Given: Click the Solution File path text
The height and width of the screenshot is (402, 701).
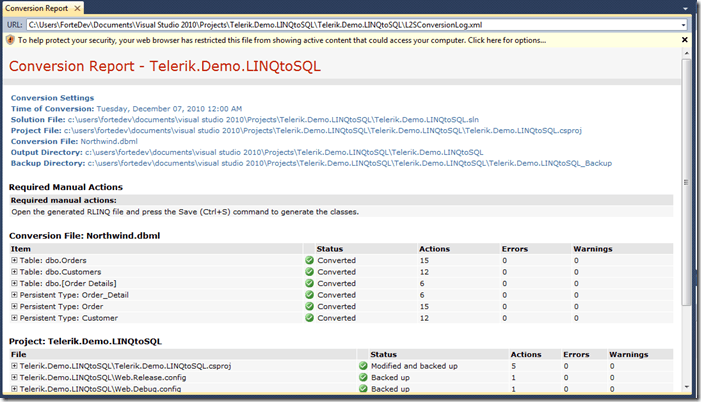Looking at the screenshot, I should (273, 119).
